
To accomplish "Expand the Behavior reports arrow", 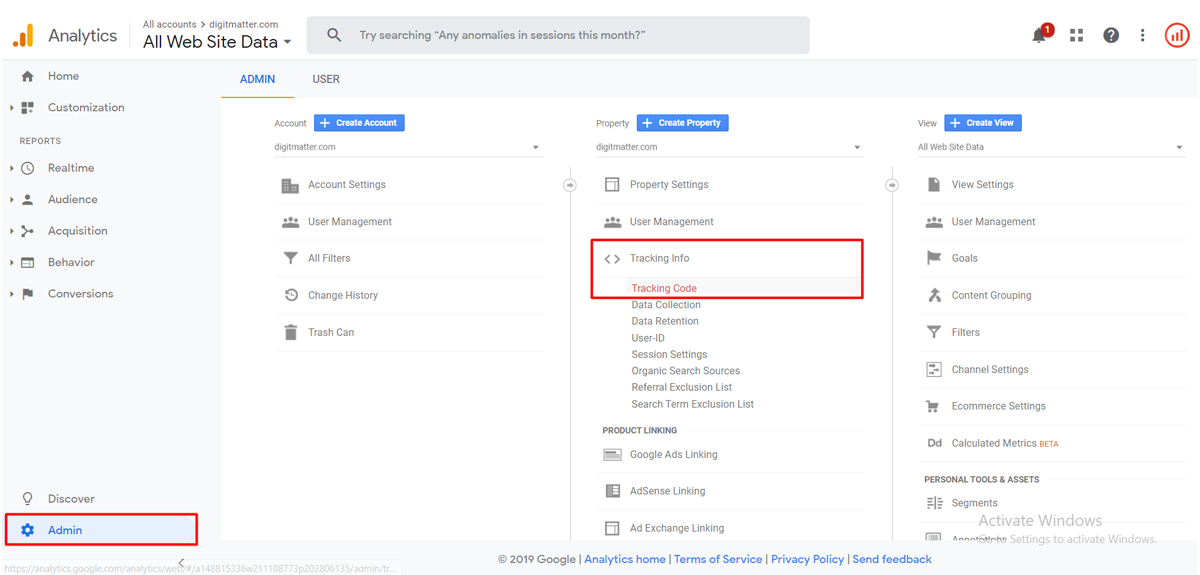I will (12, 262).
